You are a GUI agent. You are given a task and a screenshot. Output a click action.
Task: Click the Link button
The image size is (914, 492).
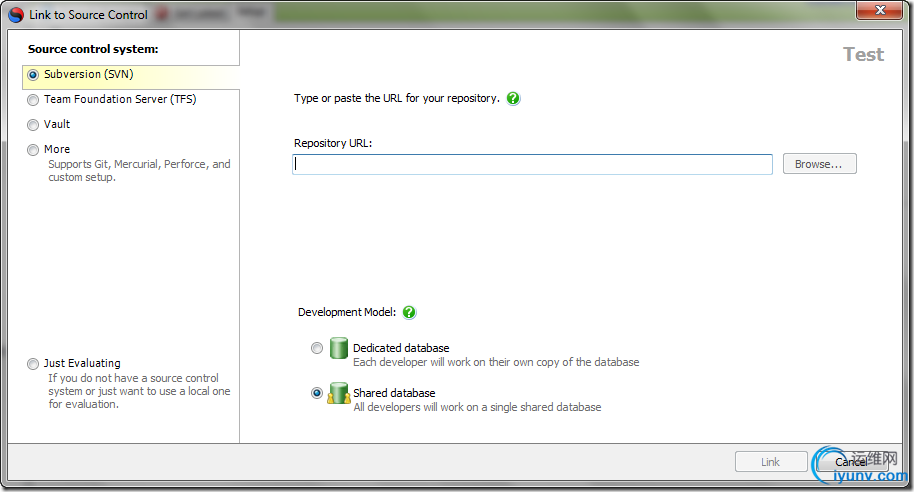[771, 462]
